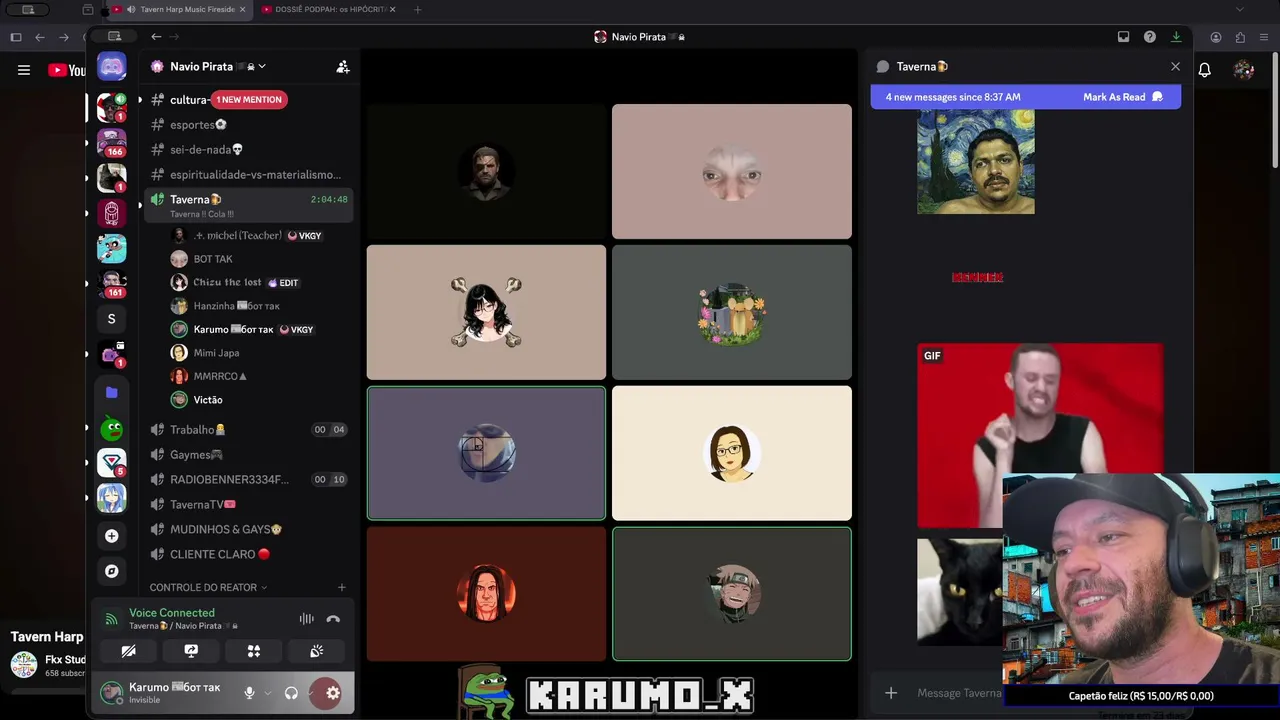Join the Trabalho voice channel
The height and width of the screenshot is (720, 1280).
[249, 430]
